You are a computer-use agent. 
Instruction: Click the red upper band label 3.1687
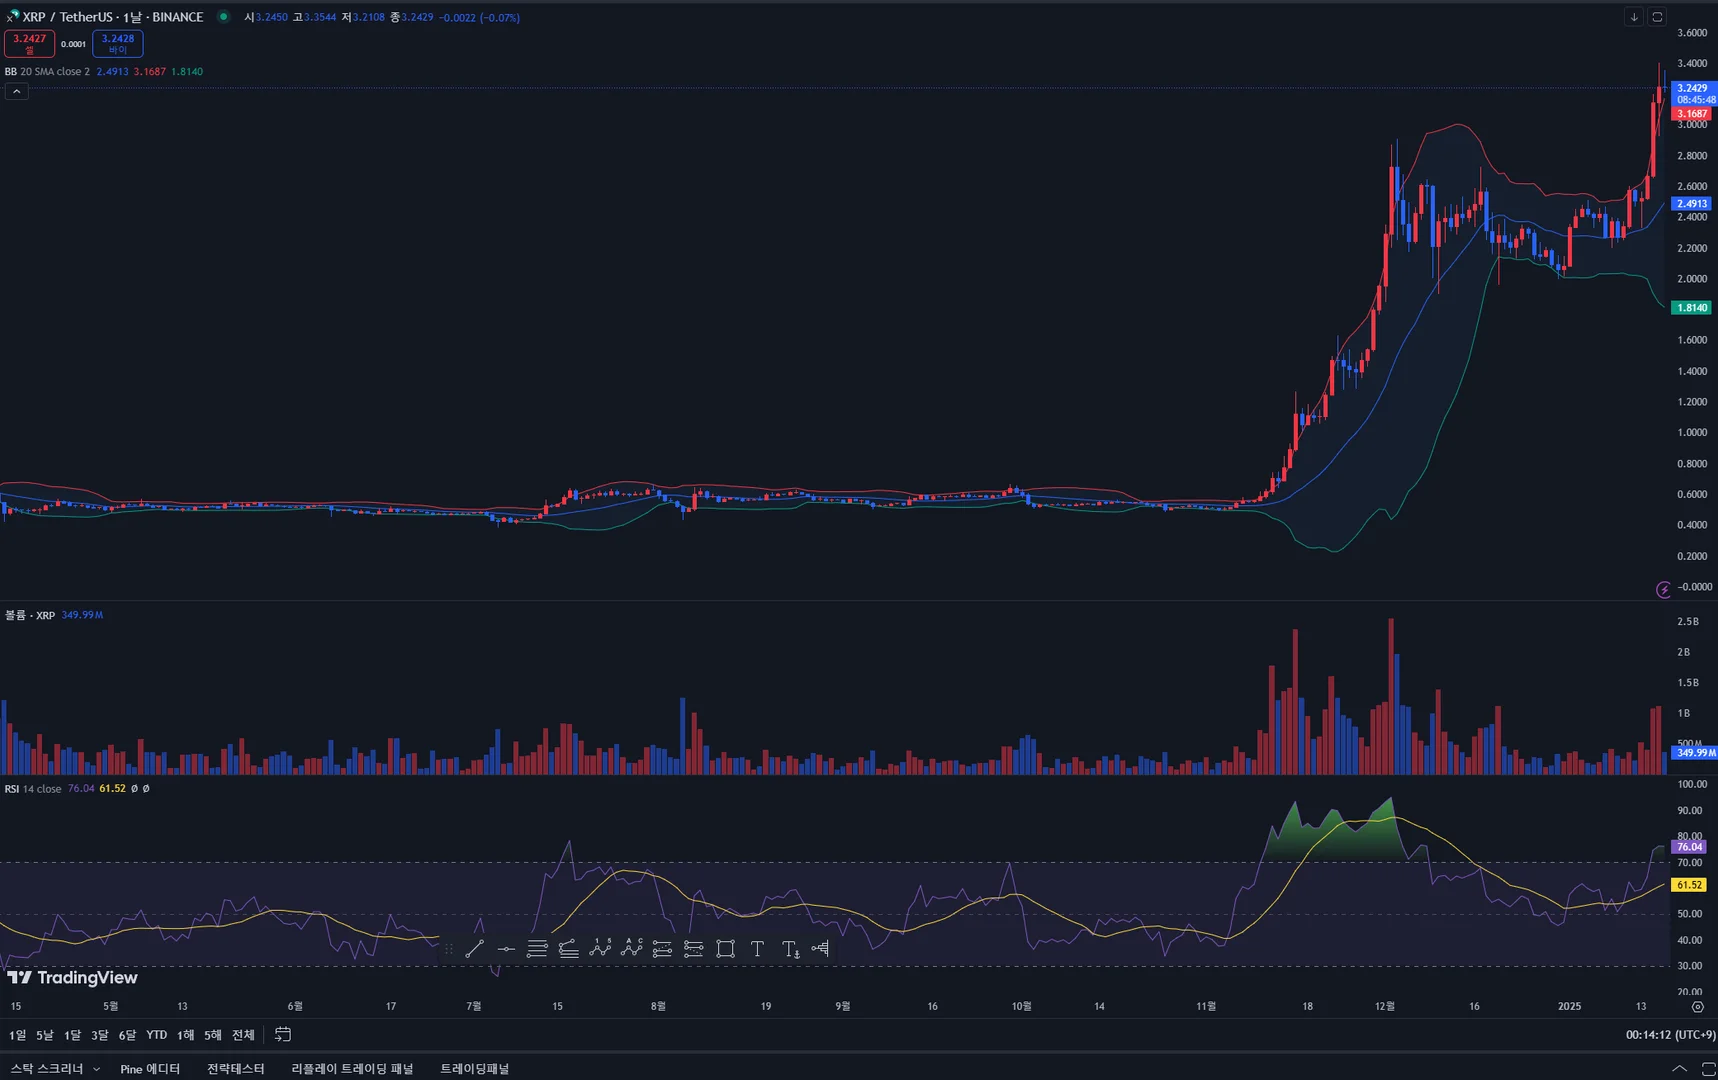click(1692, 113)
